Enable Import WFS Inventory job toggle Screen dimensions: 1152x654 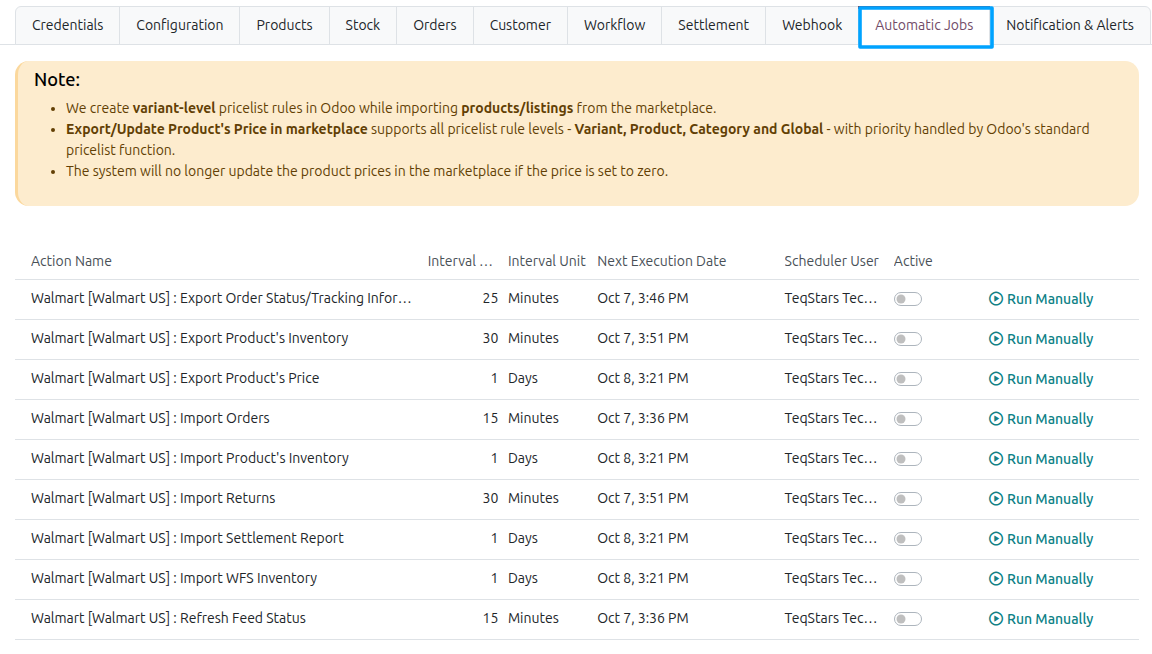pos(907,579)
